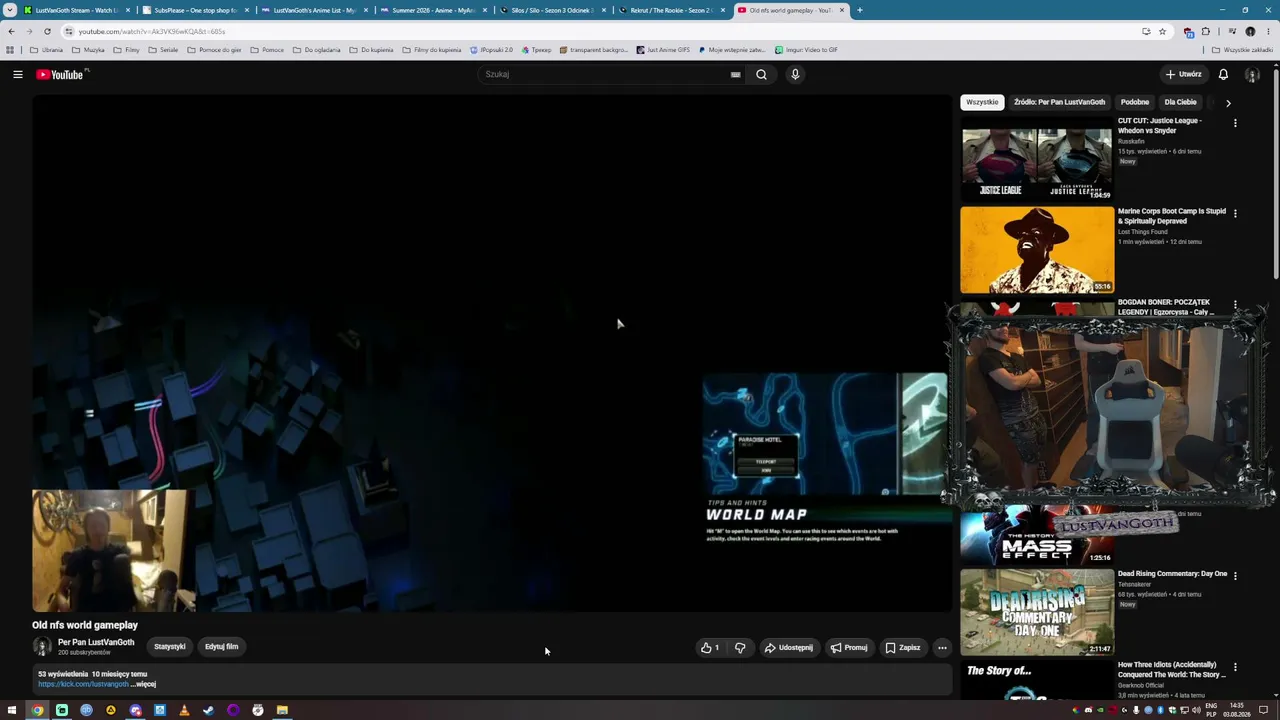Viewport: 1280px width, 720px height.
Task: Open the Chrome extensions puzzle icon
Action: pyautogui.click(x=1205, y=31)
